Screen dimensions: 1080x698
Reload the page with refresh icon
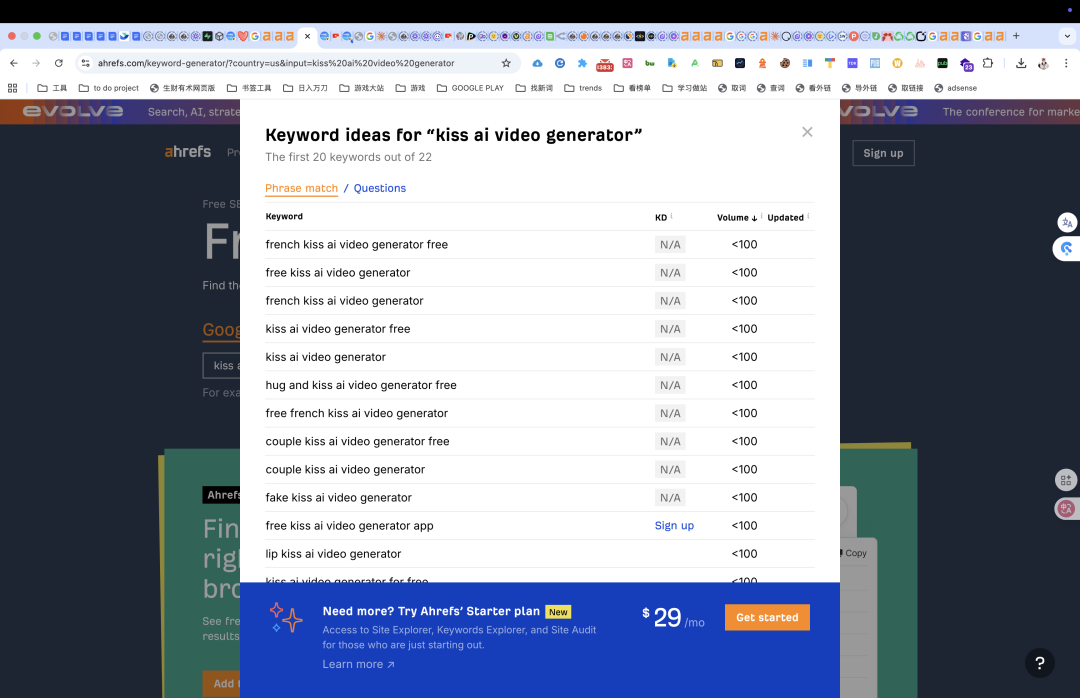[59, 63]
